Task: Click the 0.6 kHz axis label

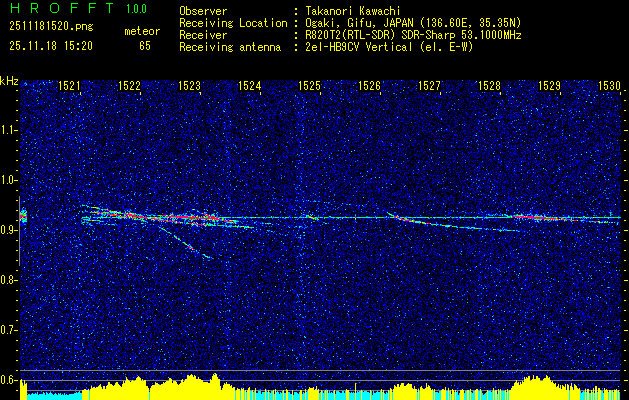Action: [x=9, y=380]
